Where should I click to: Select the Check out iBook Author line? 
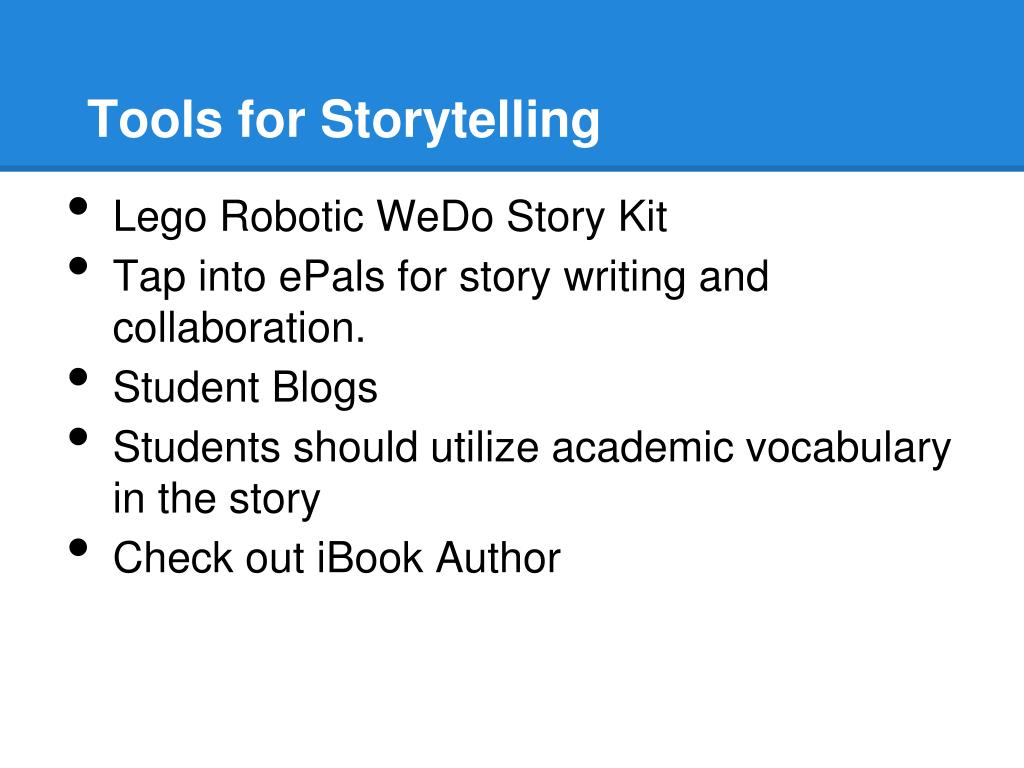(x=337, y=558)
